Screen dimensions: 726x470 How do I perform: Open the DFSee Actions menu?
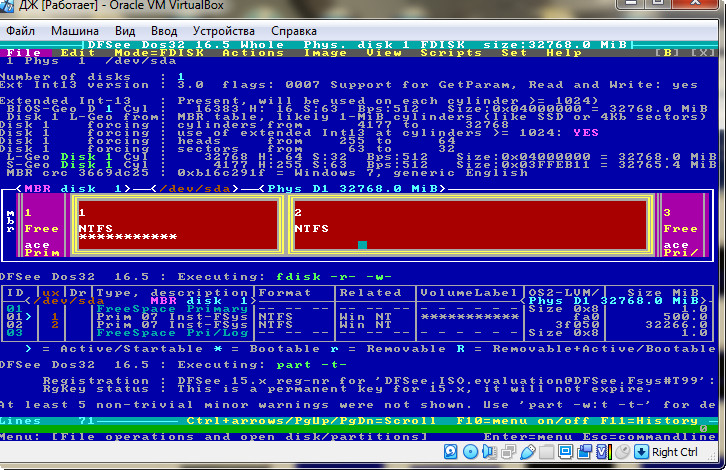252,53
